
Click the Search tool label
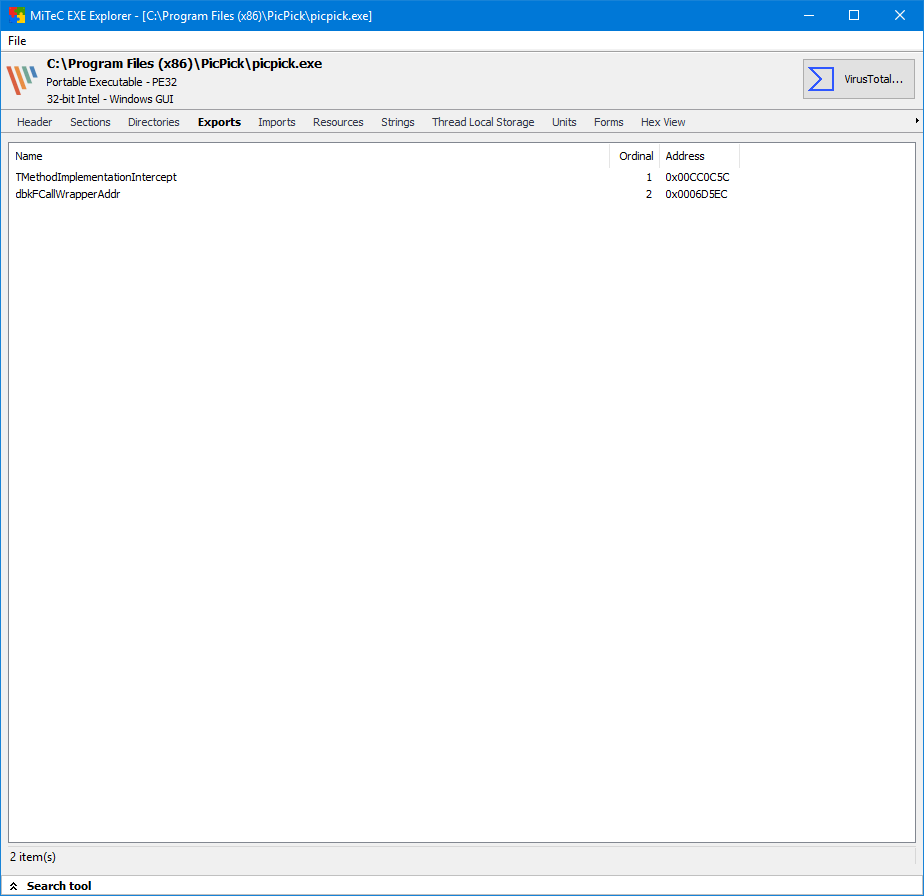[x=59, y=886]
